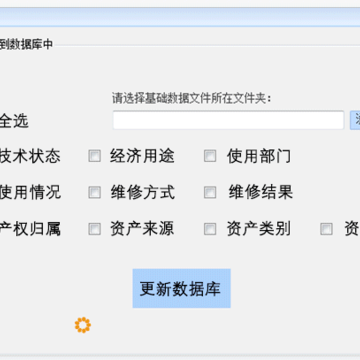Tick the 资产类别 checkbox

[210, 229]
